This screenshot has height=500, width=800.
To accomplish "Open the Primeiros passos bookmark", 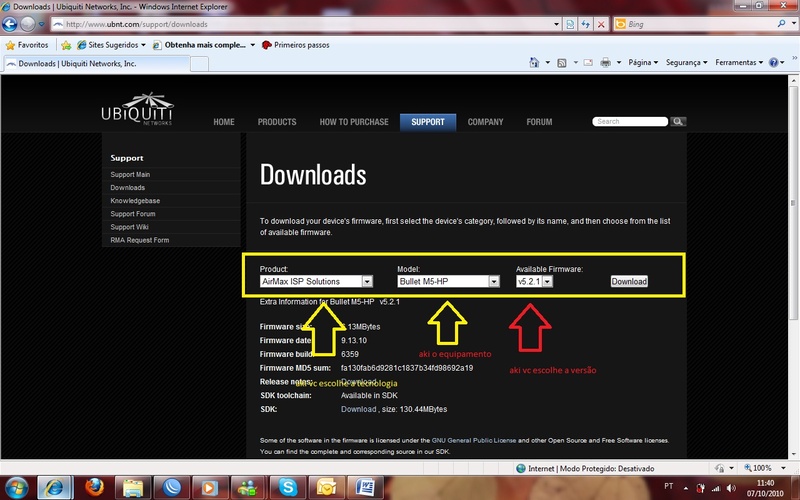I will pos(295,45).
